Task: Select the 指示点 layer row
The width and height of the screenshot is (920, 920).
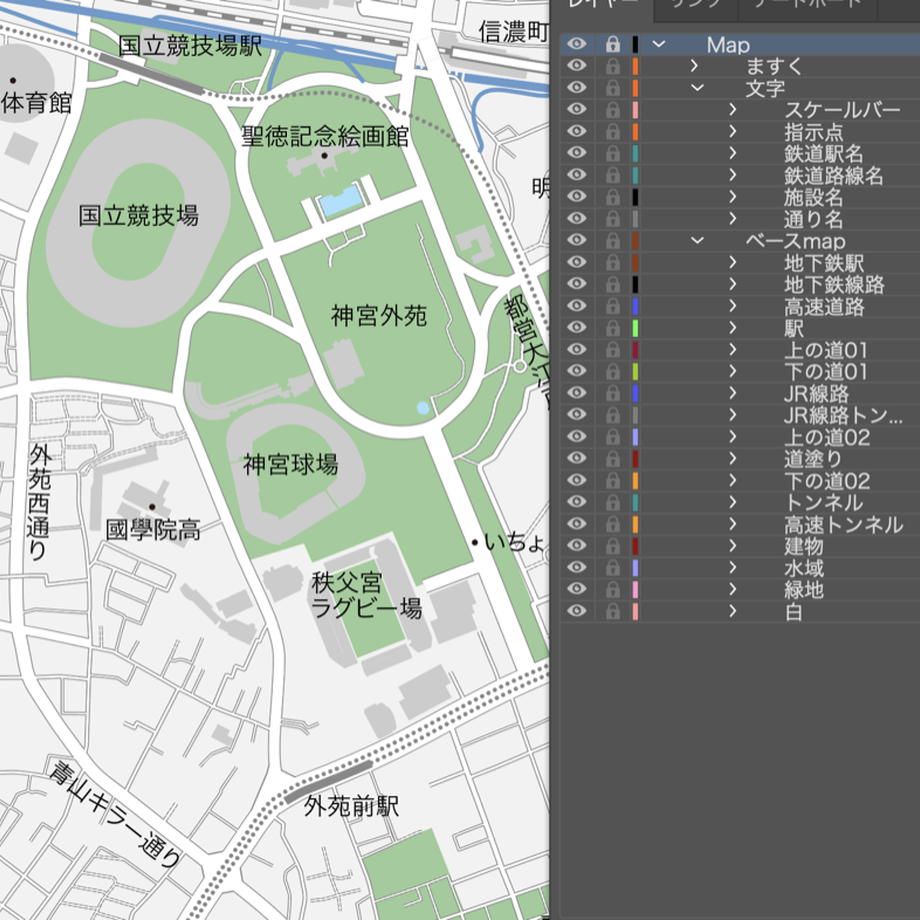Action: pyautogui.click(x=740, y=131)
